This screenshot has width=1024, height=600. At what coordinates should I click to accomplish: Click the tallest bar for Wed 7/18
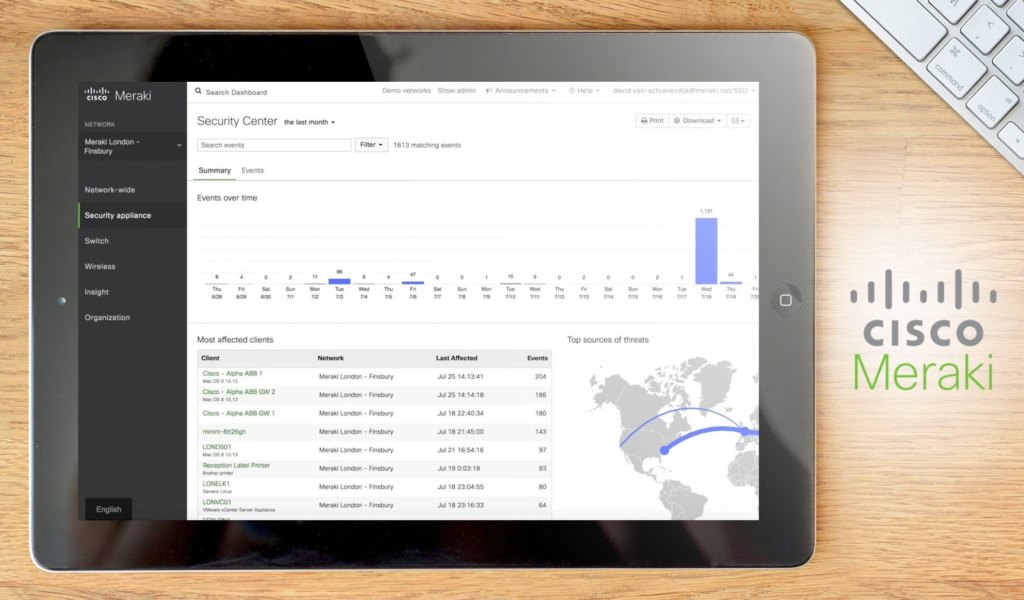706,250
